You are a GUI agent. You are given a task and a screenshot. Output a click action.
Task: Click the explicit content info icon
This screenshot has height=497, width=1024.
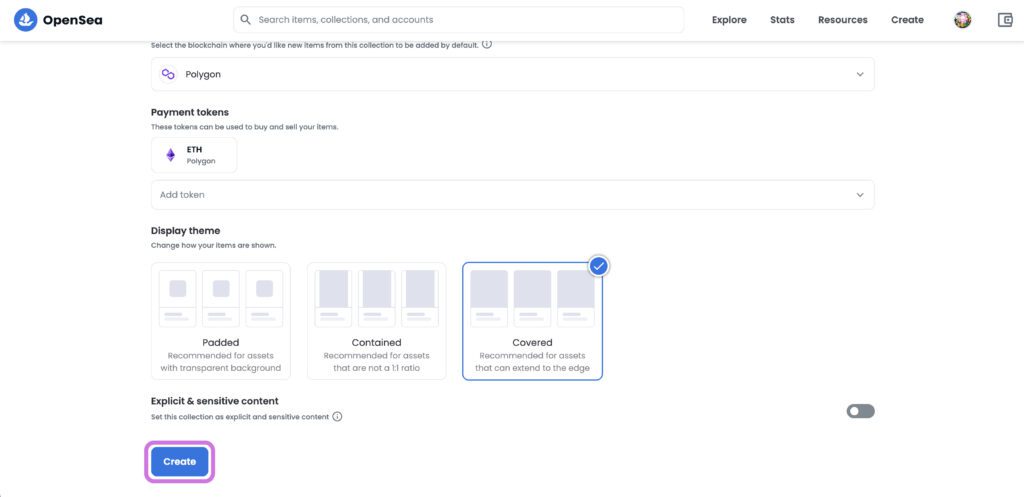pyautogui.click(x=337, y=417)
